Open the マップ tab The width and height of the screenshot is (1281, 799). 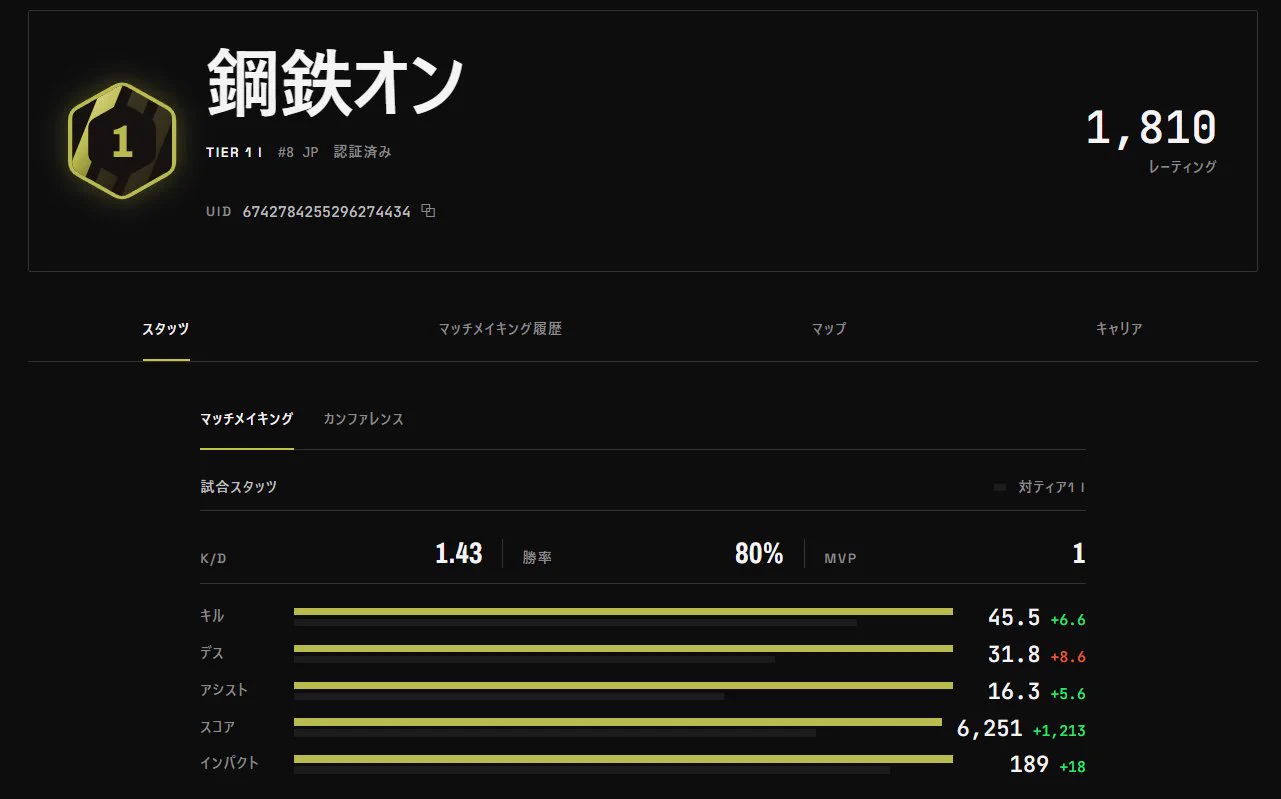(829, 329)
